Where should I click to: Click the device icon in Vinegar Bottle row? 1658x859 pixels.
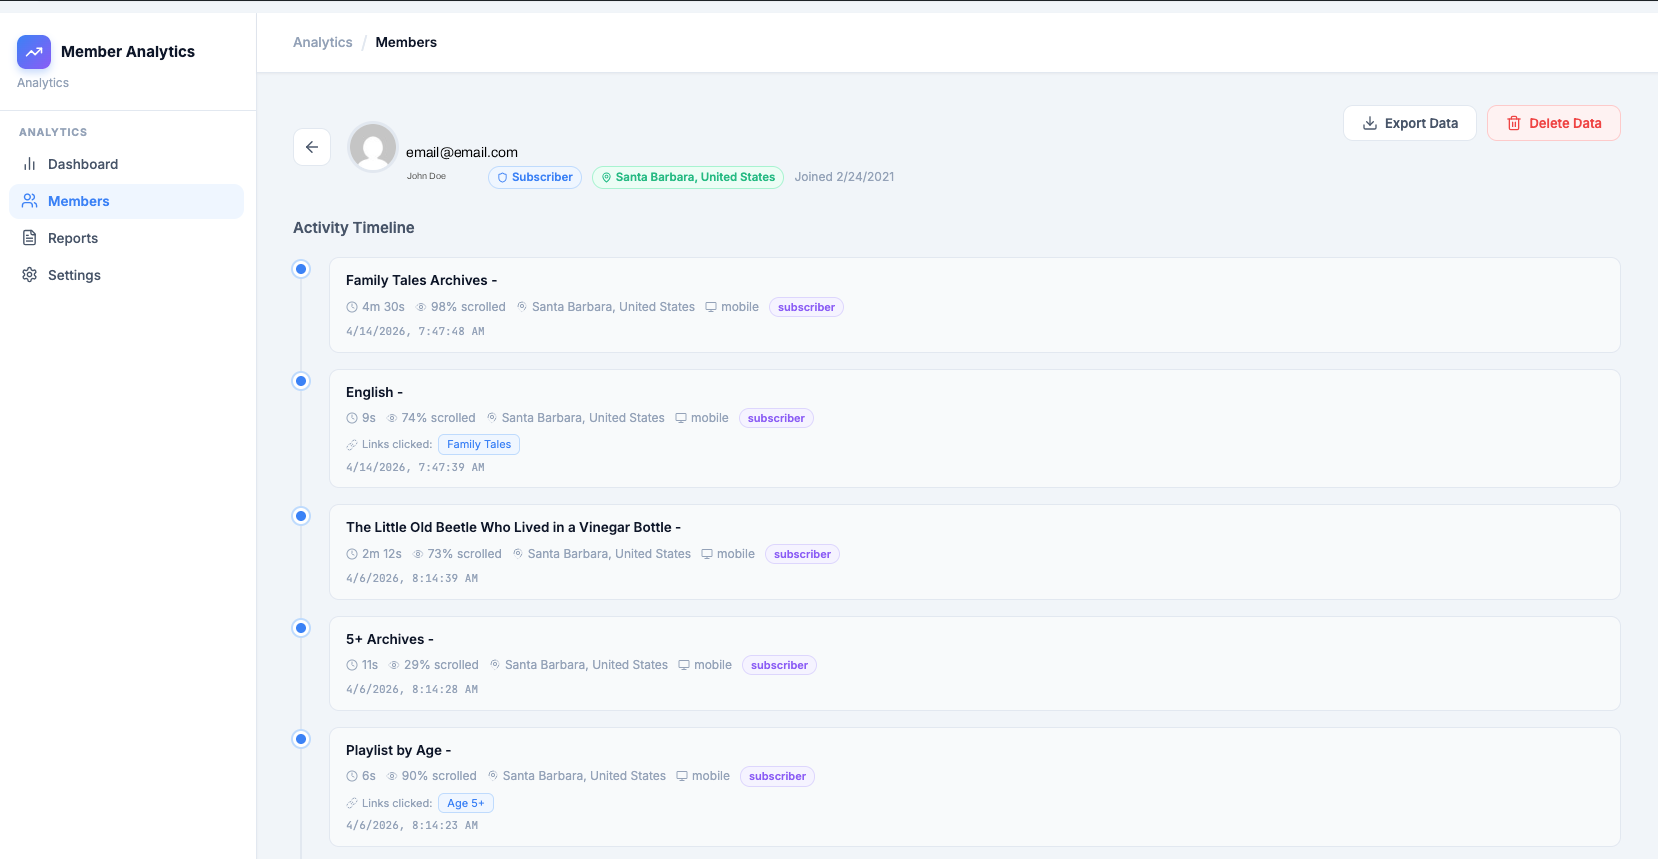[707, 554]
